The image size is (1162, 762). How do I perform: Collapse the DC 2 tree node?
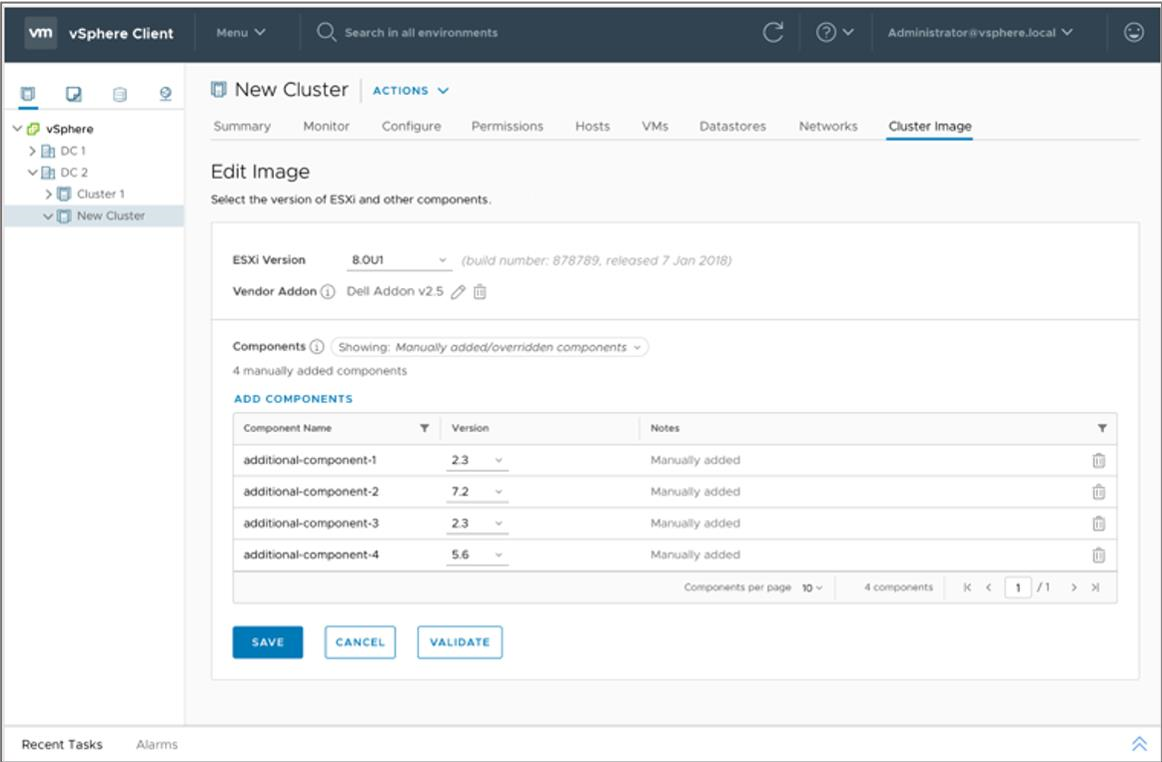(32, 173)
